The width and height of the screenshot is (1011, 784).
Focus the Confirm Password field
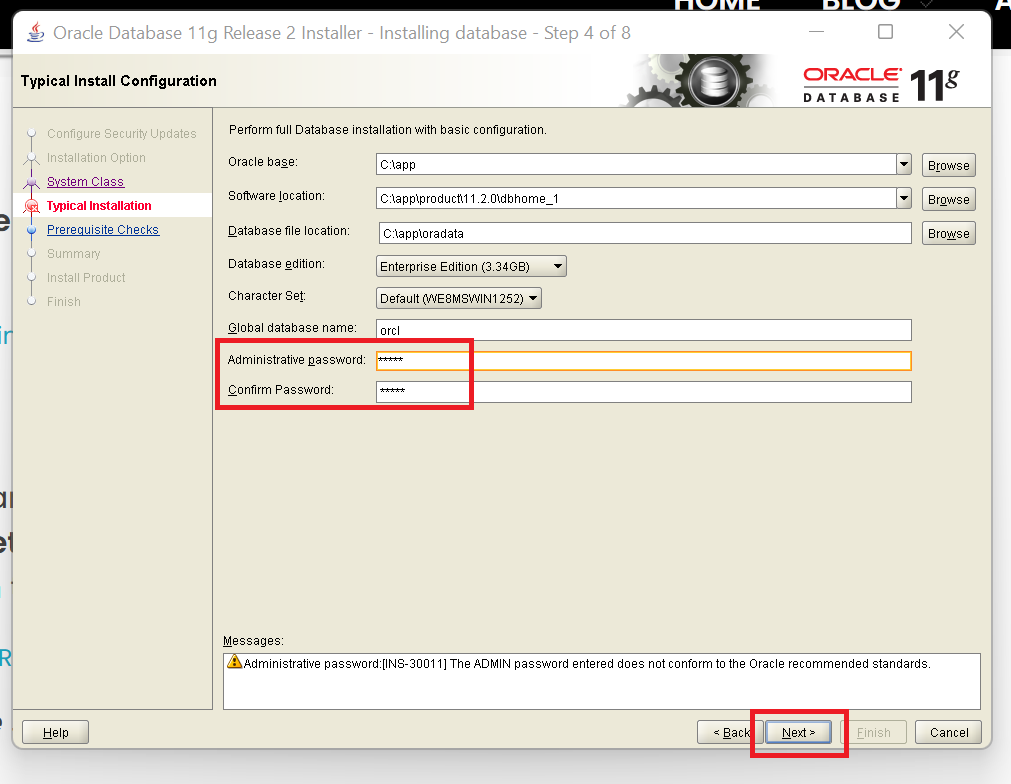click(x=643, y=391)
